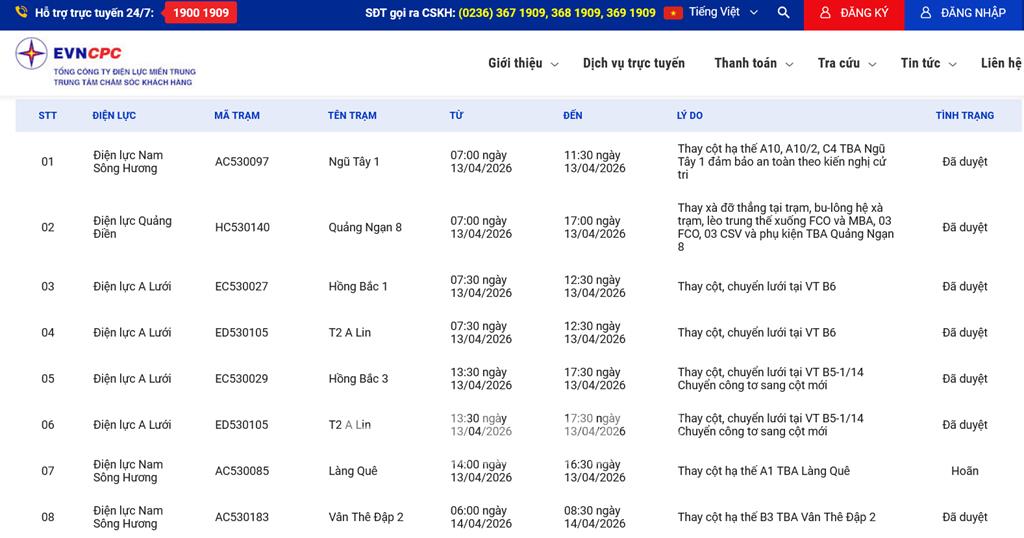1024x538 pixels.
Task: Select station code AC530097 in row 01
Action: coord(242,162)
